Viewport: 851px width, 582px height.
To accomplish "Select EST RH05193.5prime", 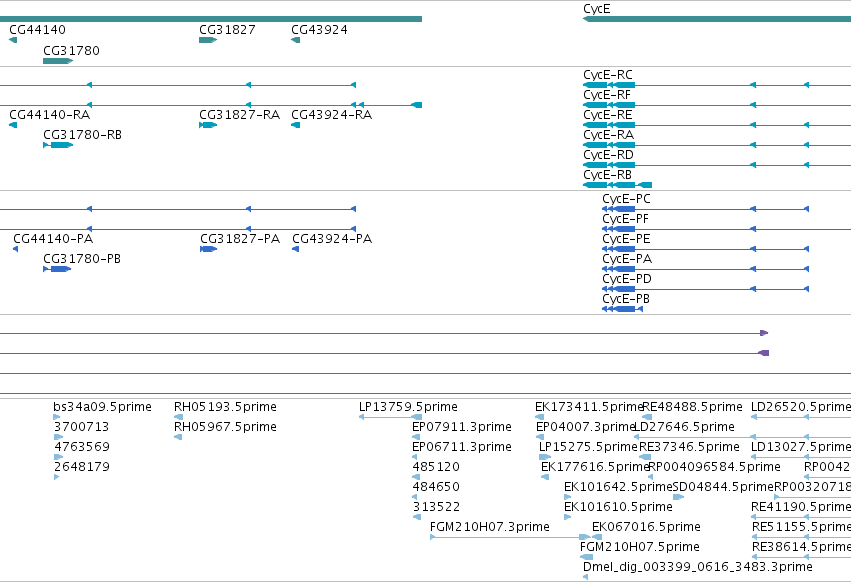I will pyautogui.click(x=225, y=407).
